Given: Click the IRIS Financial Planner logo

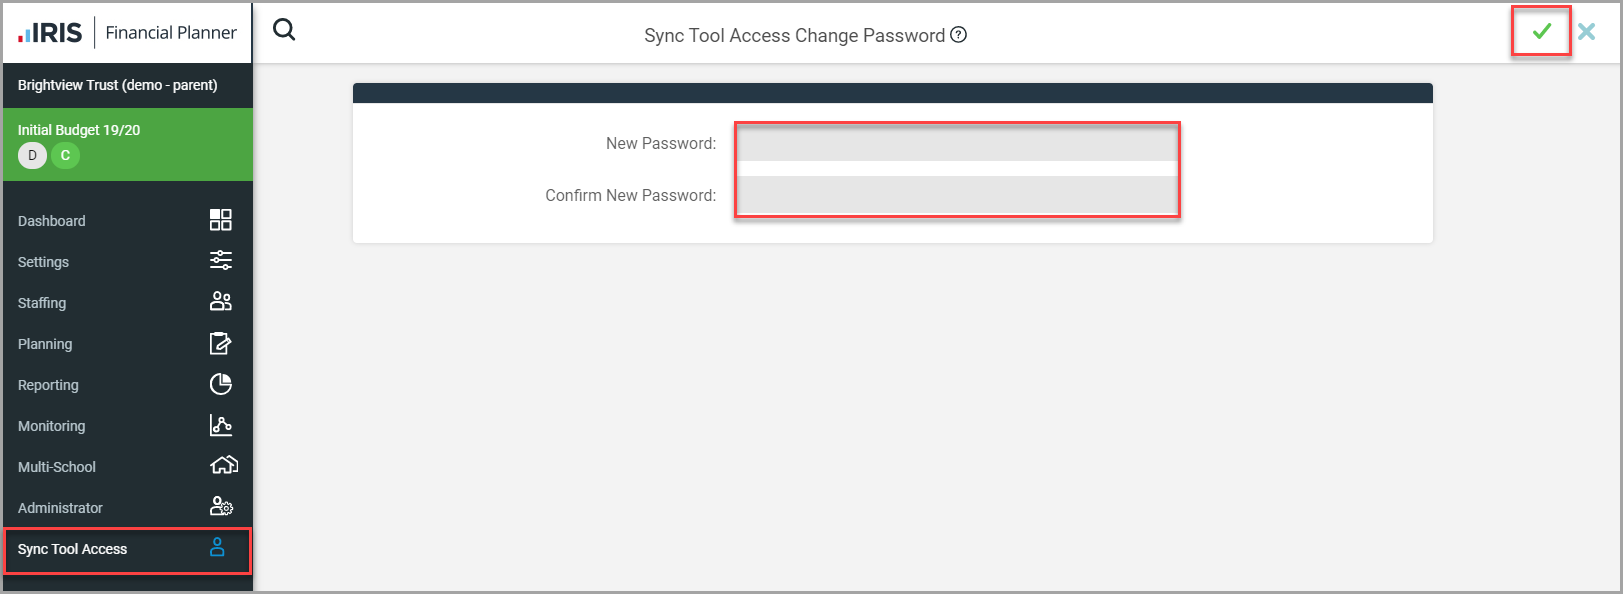Looking at the screenshot, I should (x=127, y=33).
